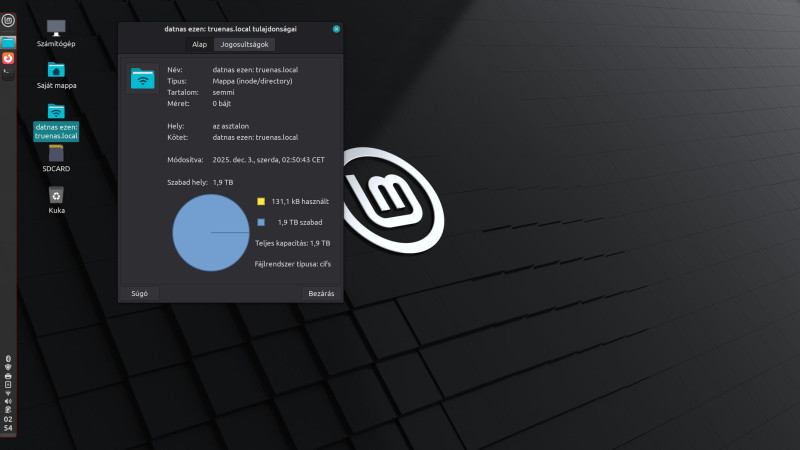This screenshot has height=450, width=800.
Task: Select the Saját mappa home folder icon
Action: click(56, 76)
